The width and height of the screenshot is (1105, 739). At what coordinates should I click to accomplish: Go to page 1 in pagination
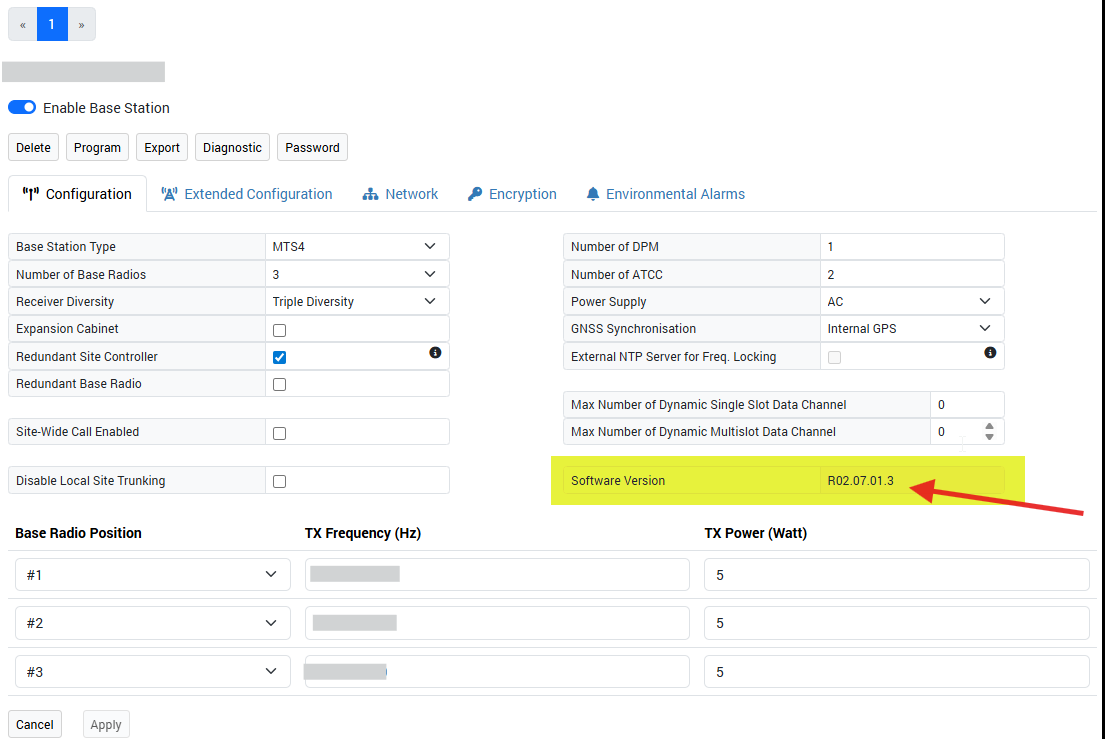point(52,24)
